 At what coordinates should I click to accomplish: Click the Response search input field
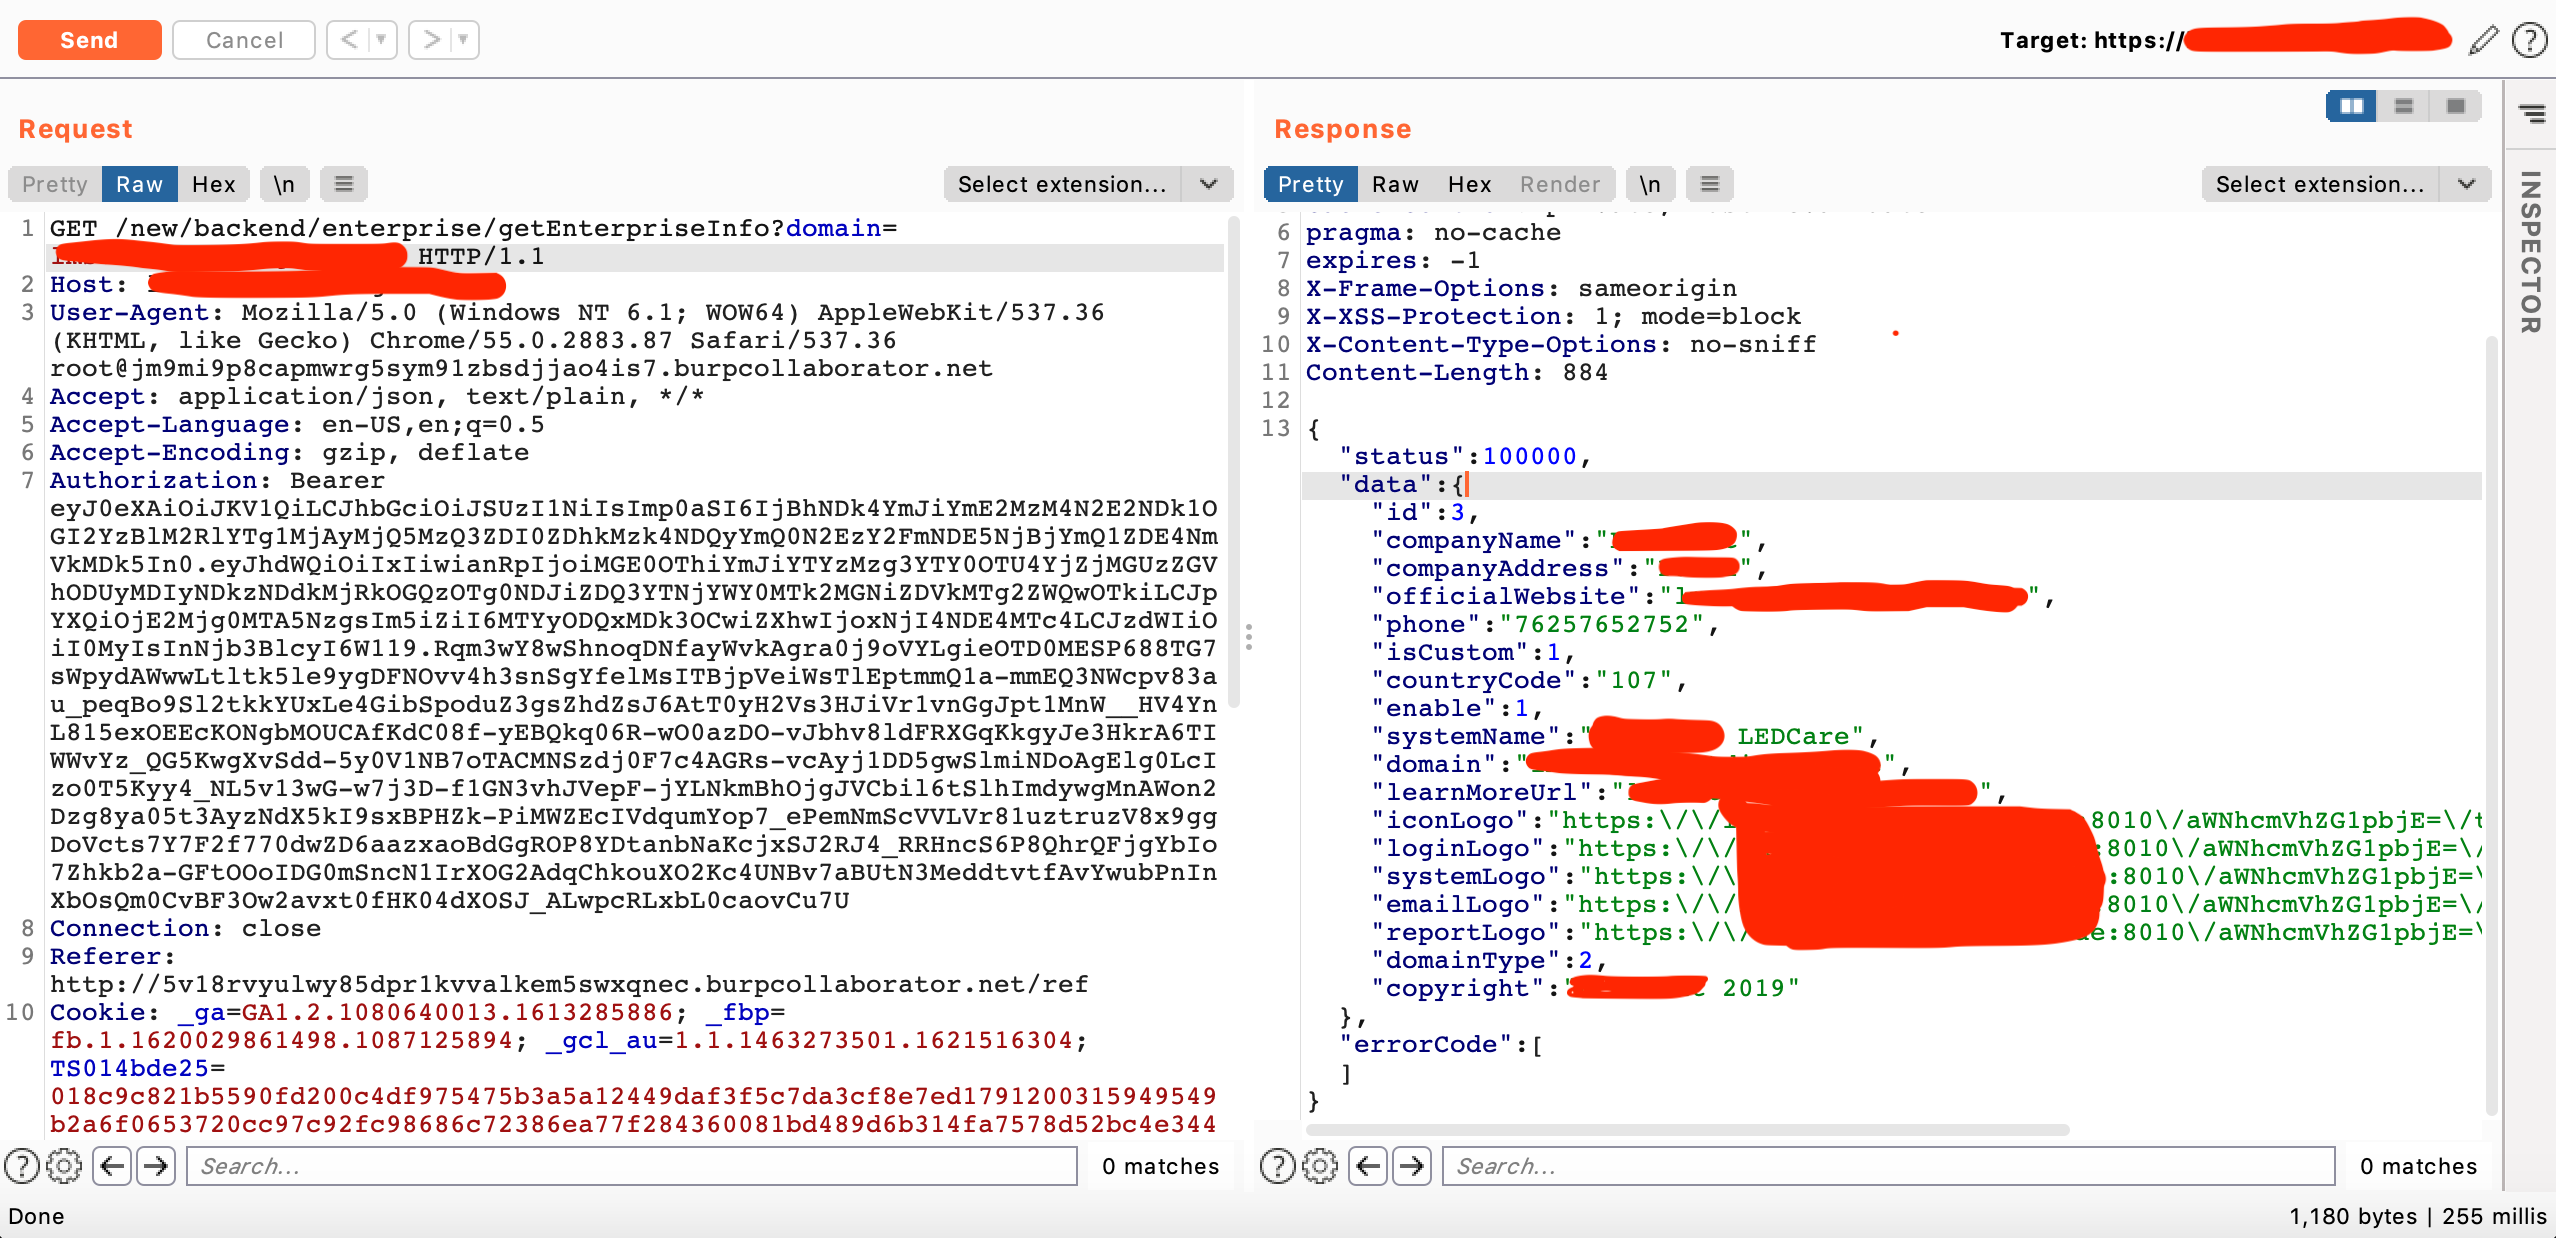pos(1887,1166)
